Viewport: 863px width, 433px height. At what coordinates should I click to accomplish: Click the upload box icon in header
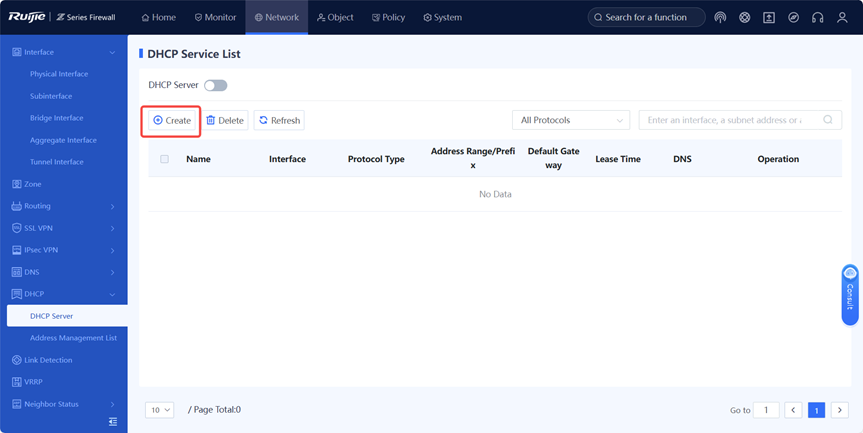point(769,18)
